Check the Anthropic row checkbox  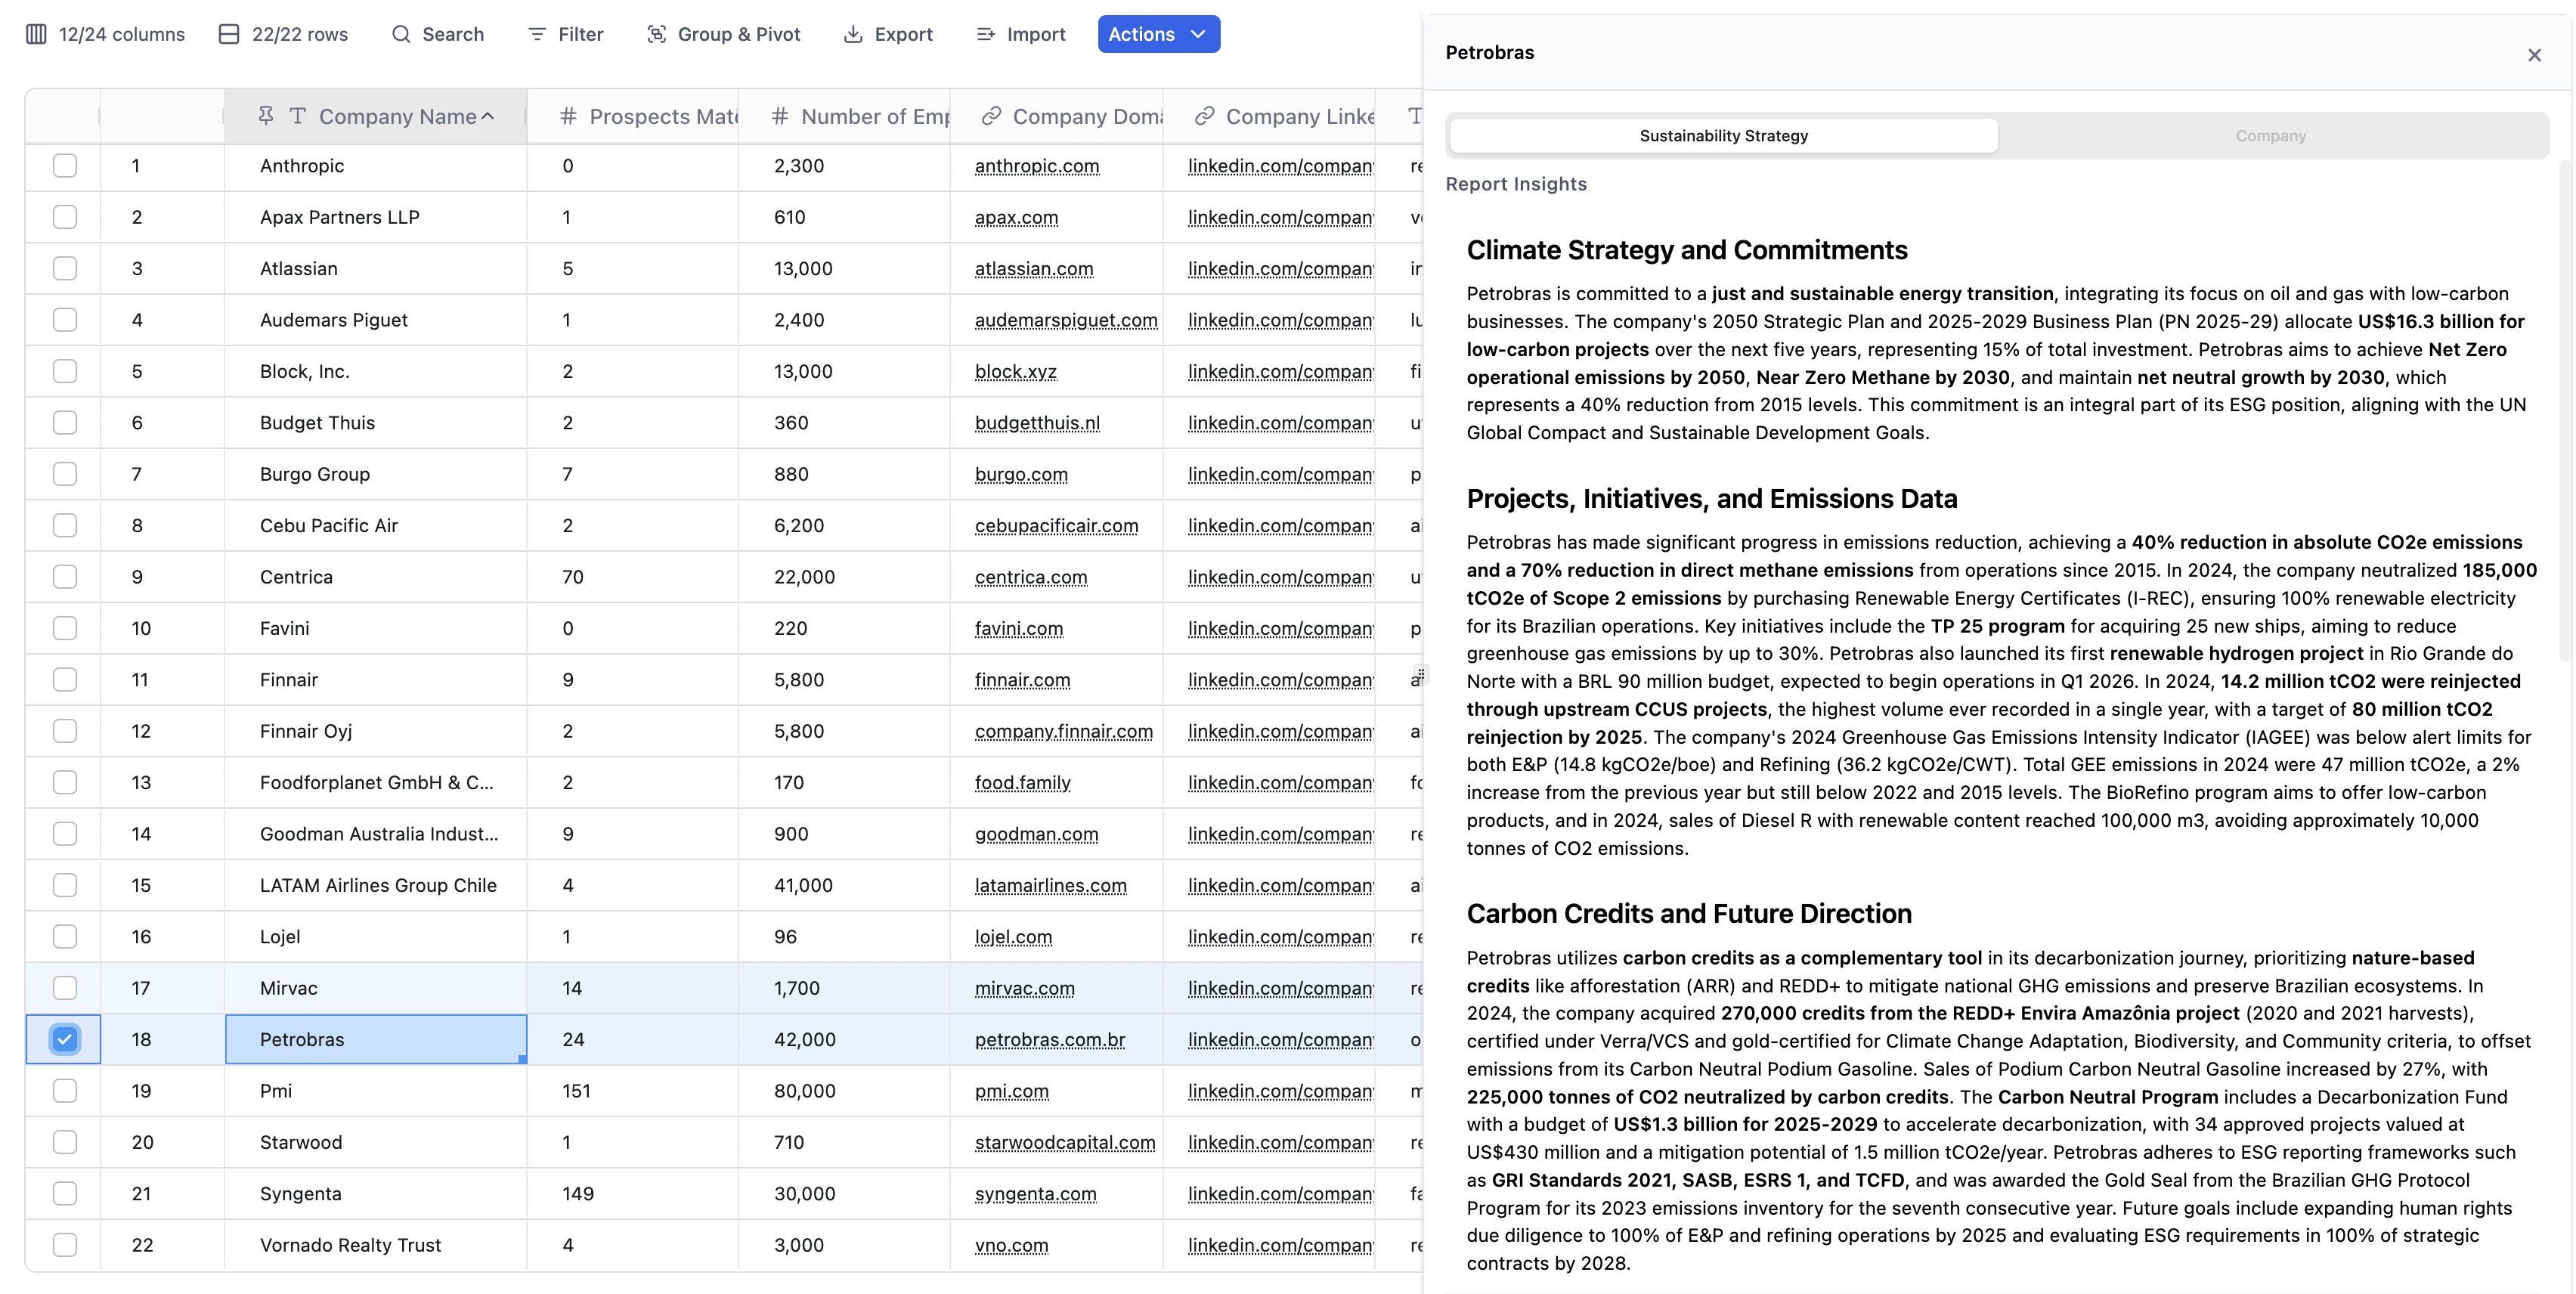click(x=65, y=166)
